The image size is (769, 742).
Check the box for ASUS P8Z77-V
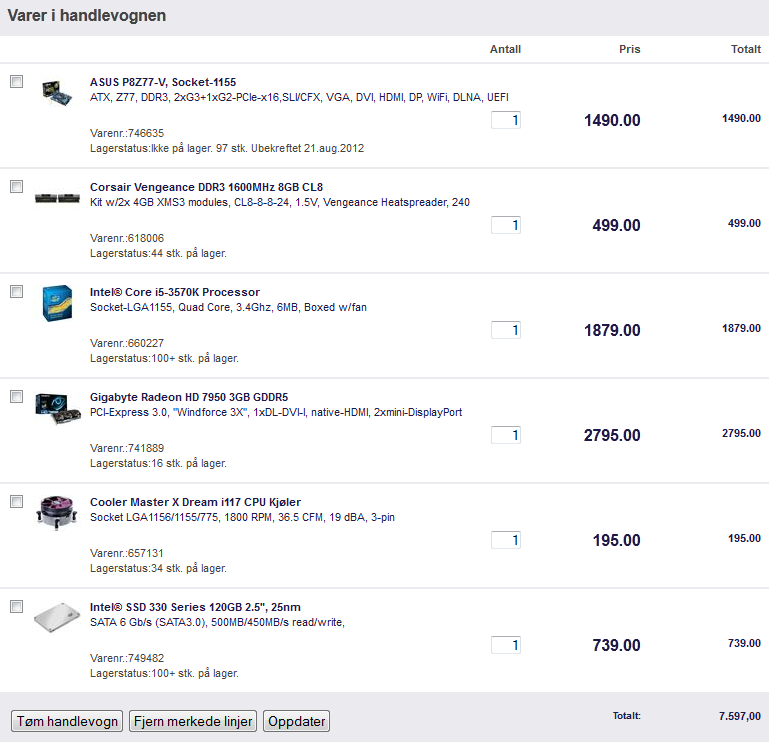click(17, 81)
